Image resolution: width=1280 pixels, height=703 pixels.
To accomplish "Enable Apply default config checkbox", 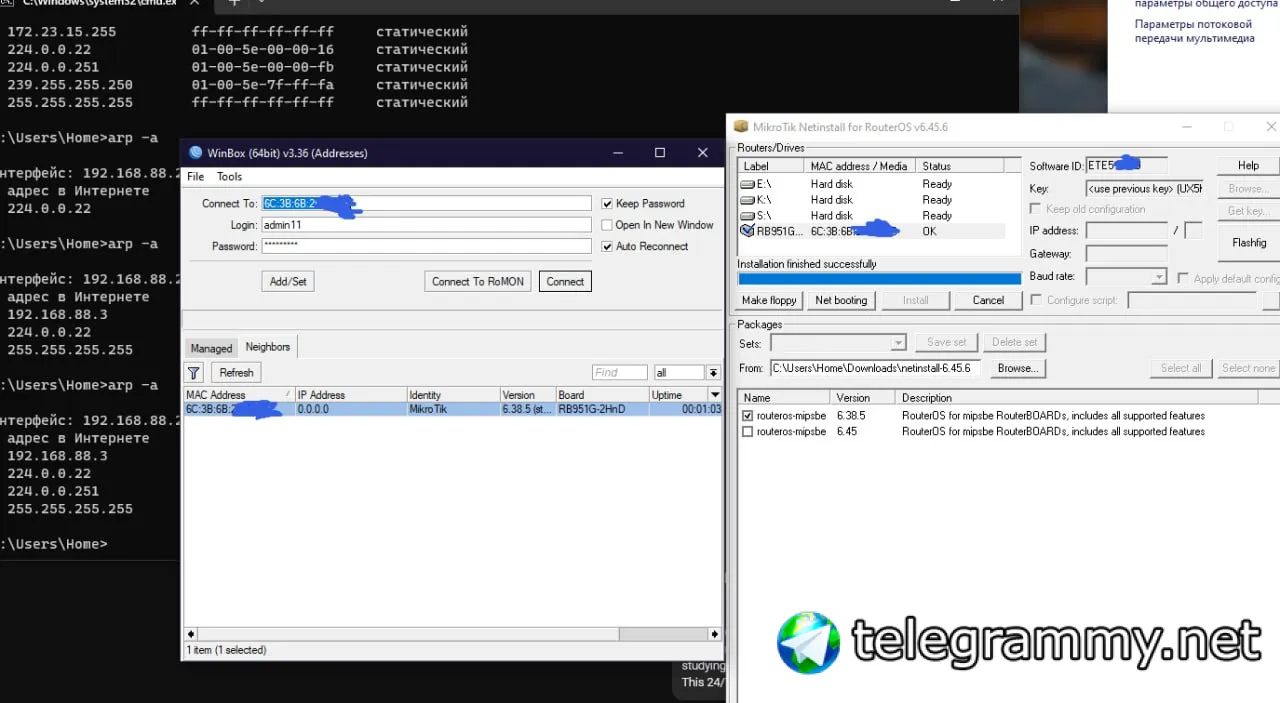I will coord(1184,278).
